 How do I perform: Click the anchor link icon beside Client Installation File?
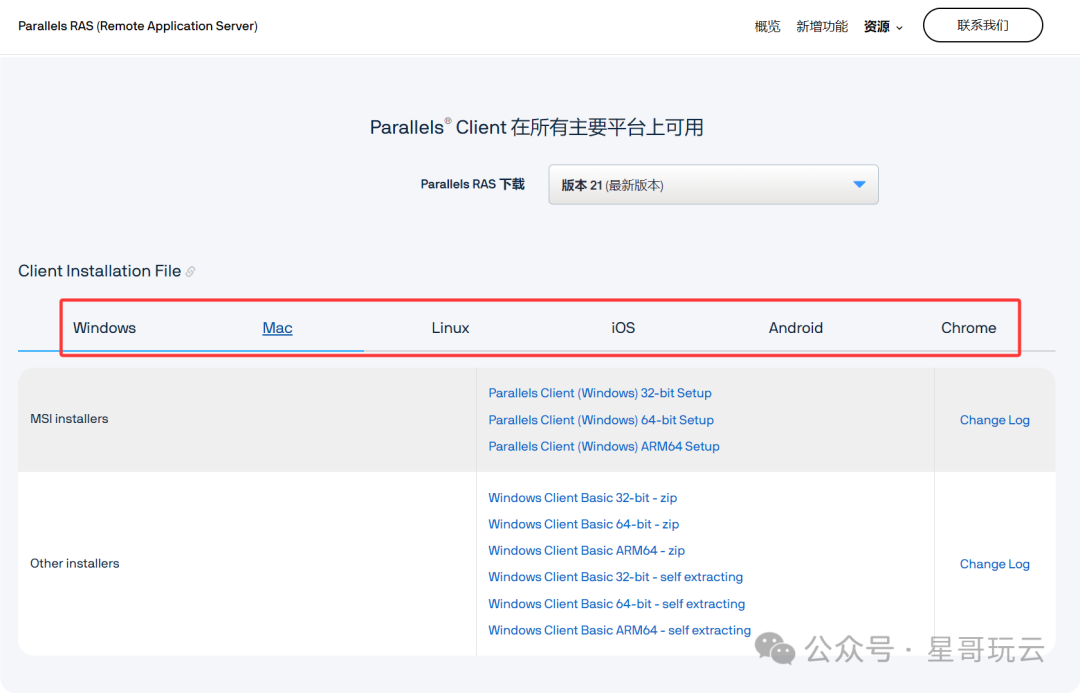(190, 272)
